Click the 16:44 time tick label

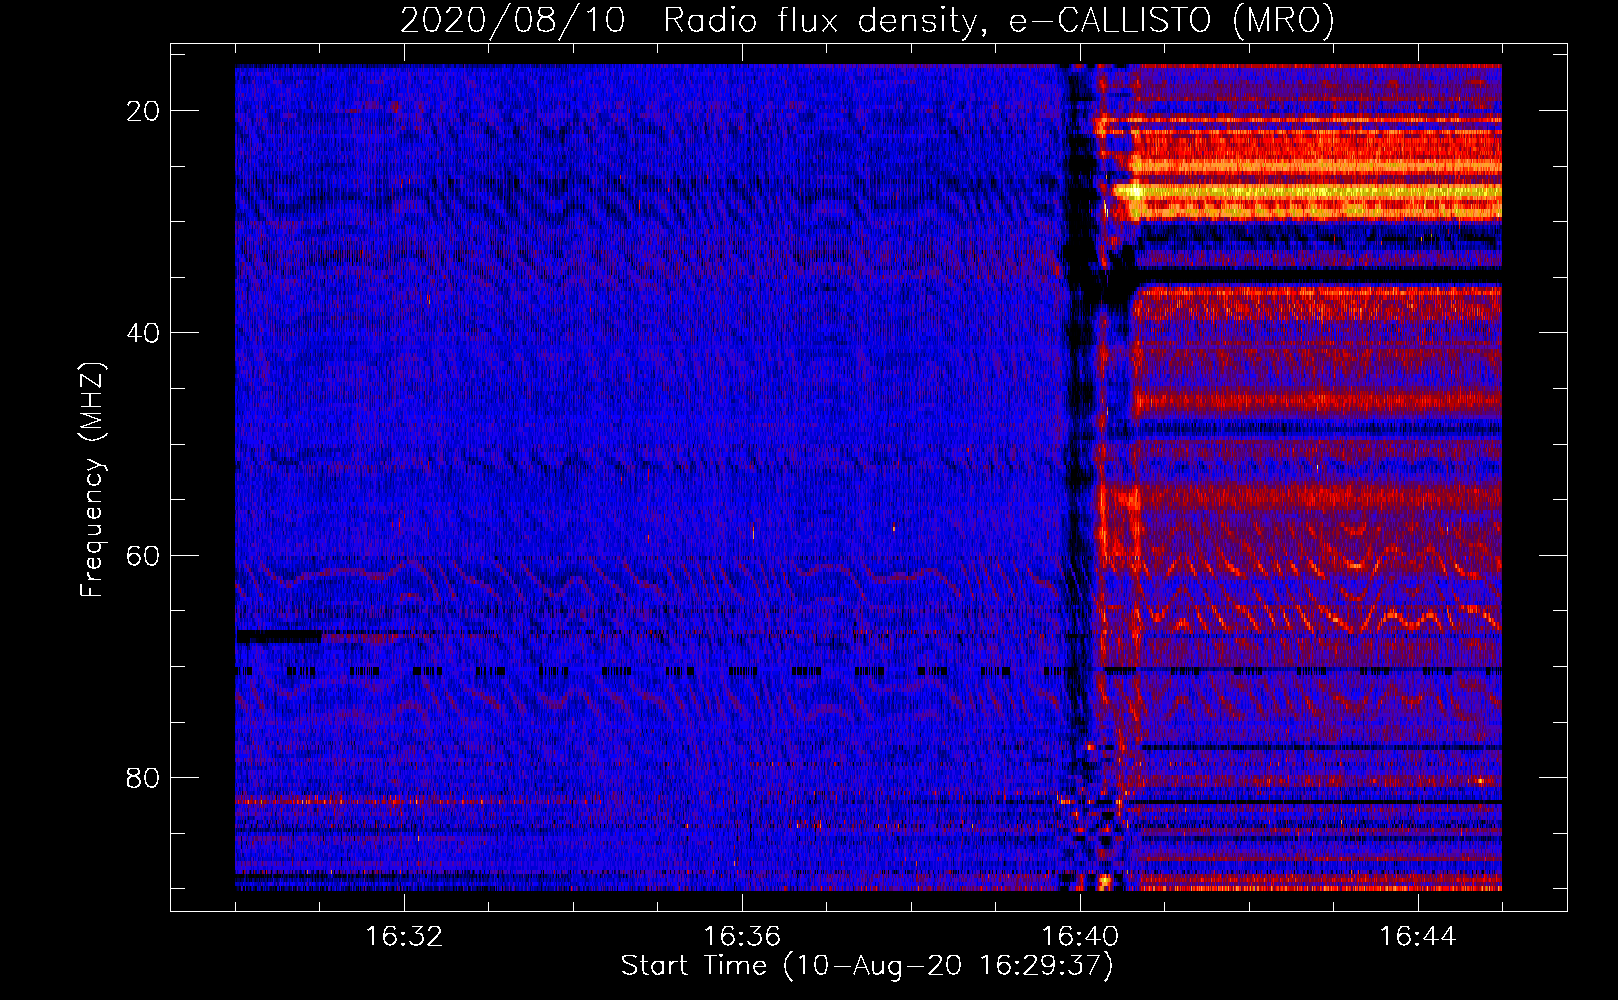tap(1418, 937)
